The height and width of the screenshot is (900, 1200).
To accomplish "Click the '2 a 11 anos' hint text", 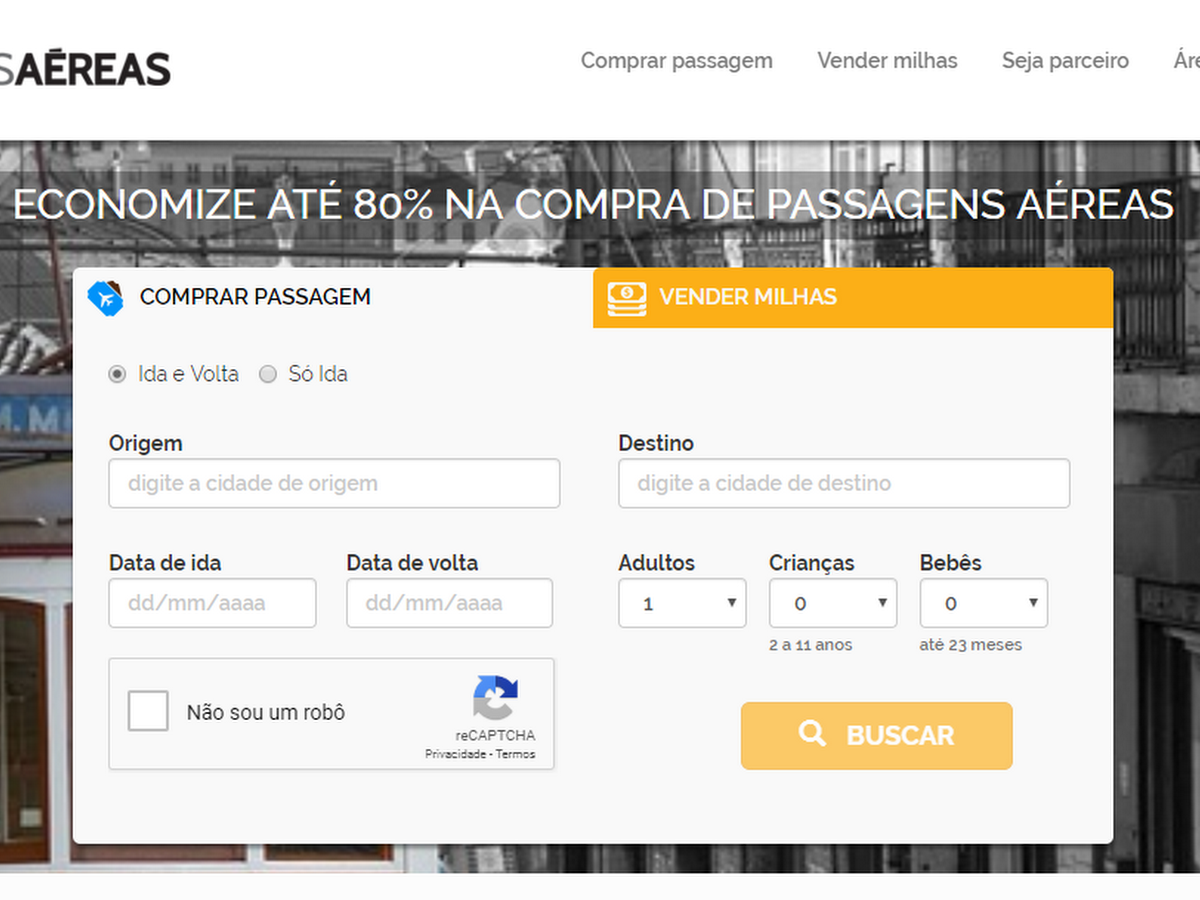I will click(811, 645).
